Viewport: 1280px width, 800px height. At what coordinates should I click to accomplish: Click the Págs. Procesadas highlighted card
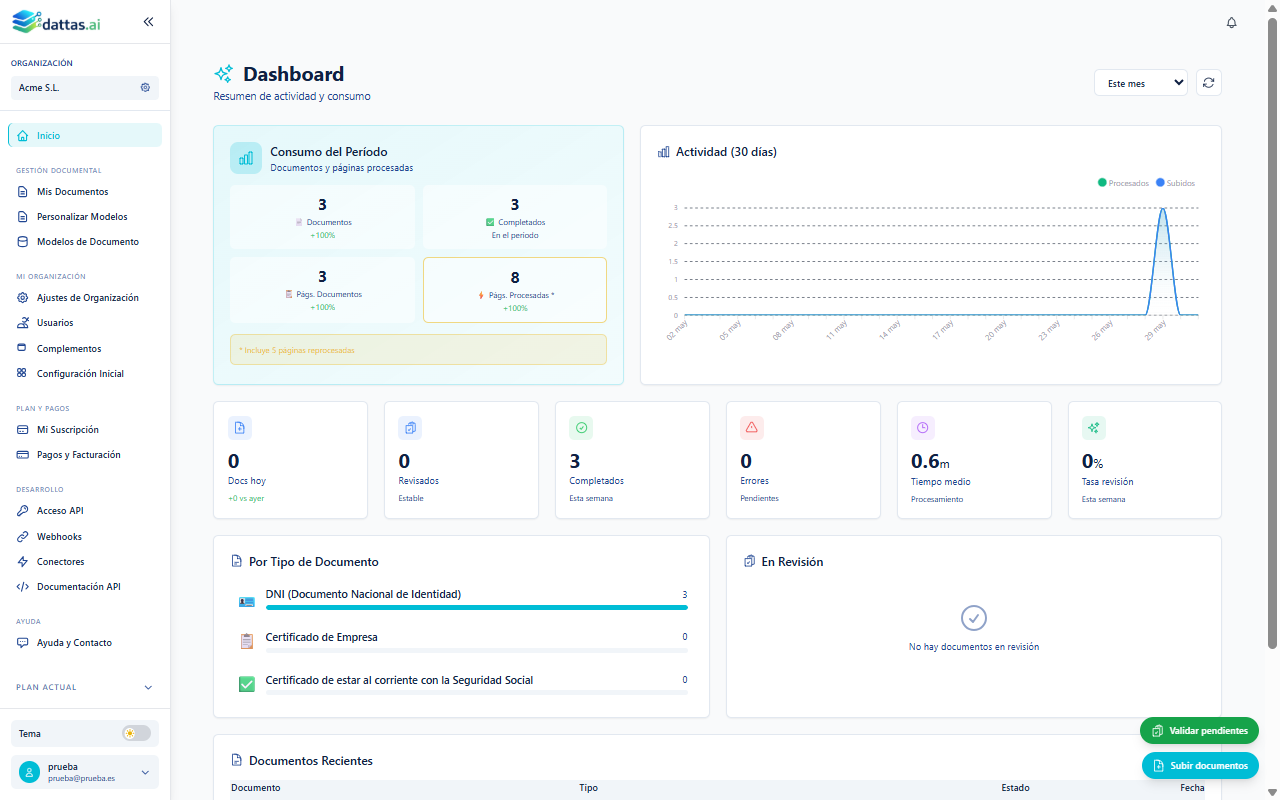514,290
